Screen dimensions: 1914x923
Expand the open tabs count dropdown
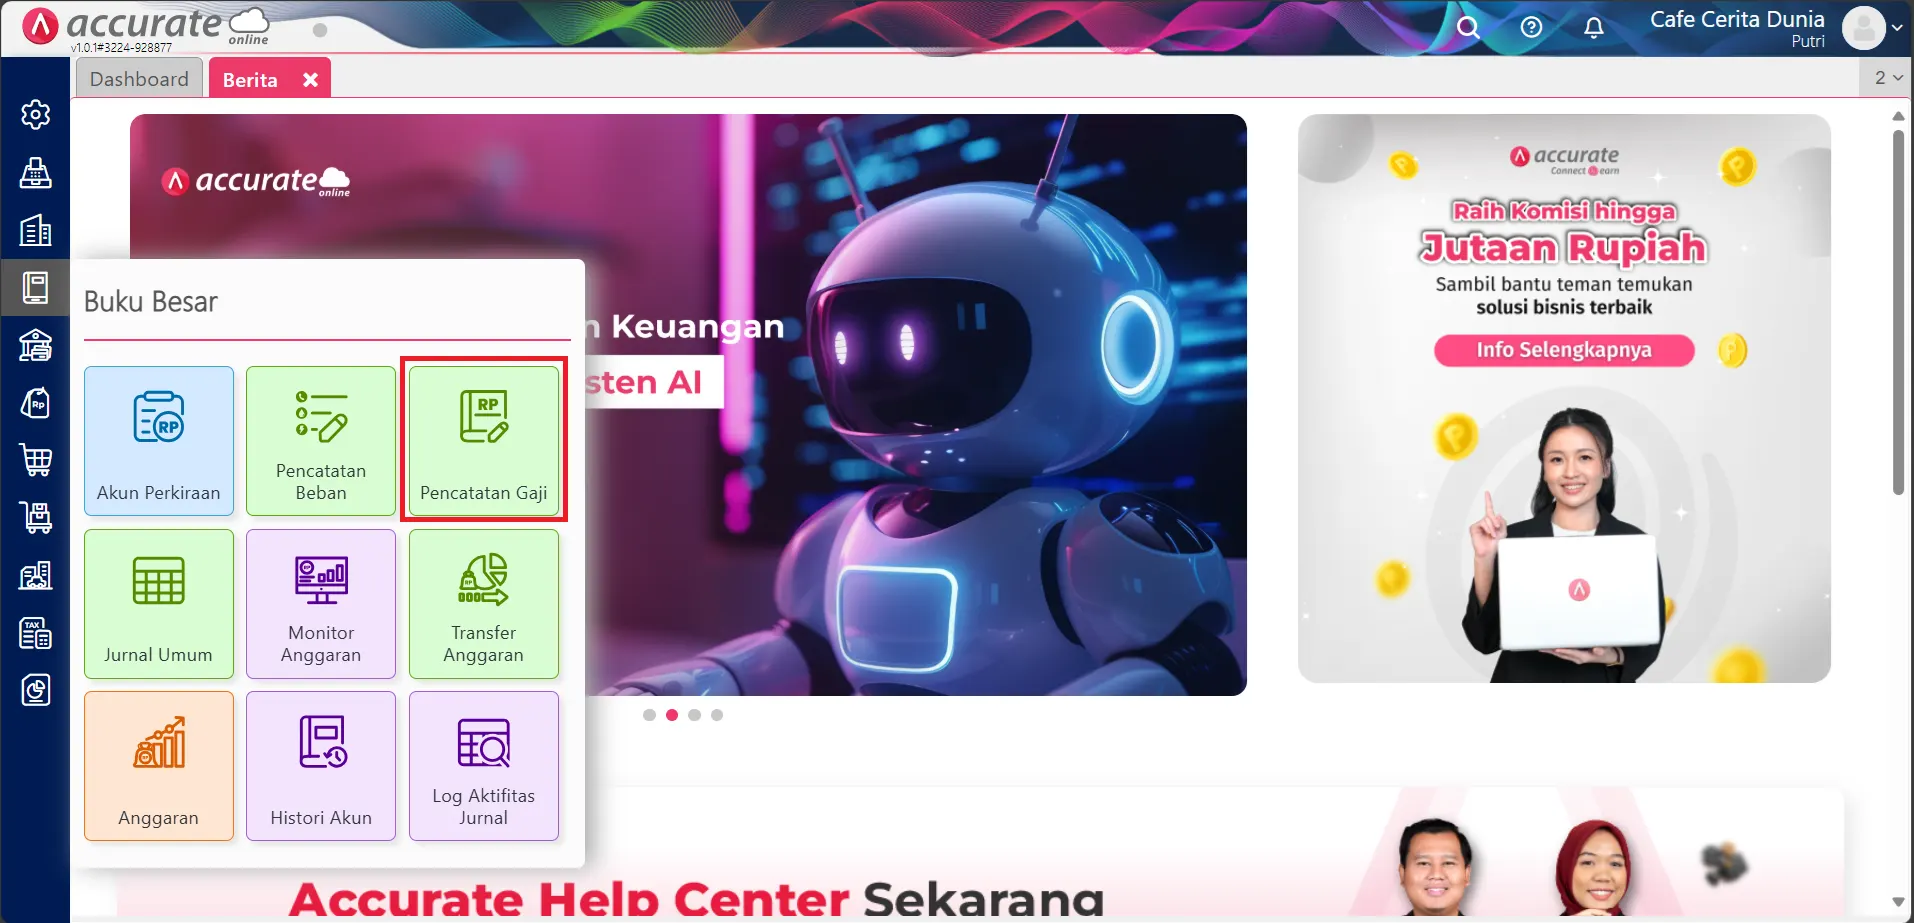1888,77
